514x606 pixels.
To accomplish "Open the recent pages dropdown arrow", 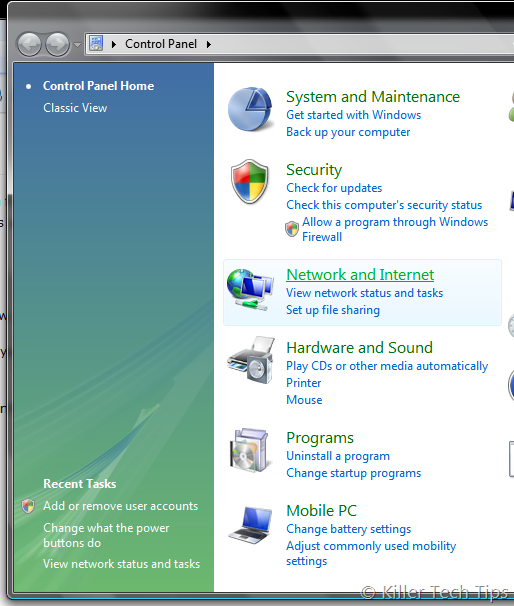I will tap(77, 45).
